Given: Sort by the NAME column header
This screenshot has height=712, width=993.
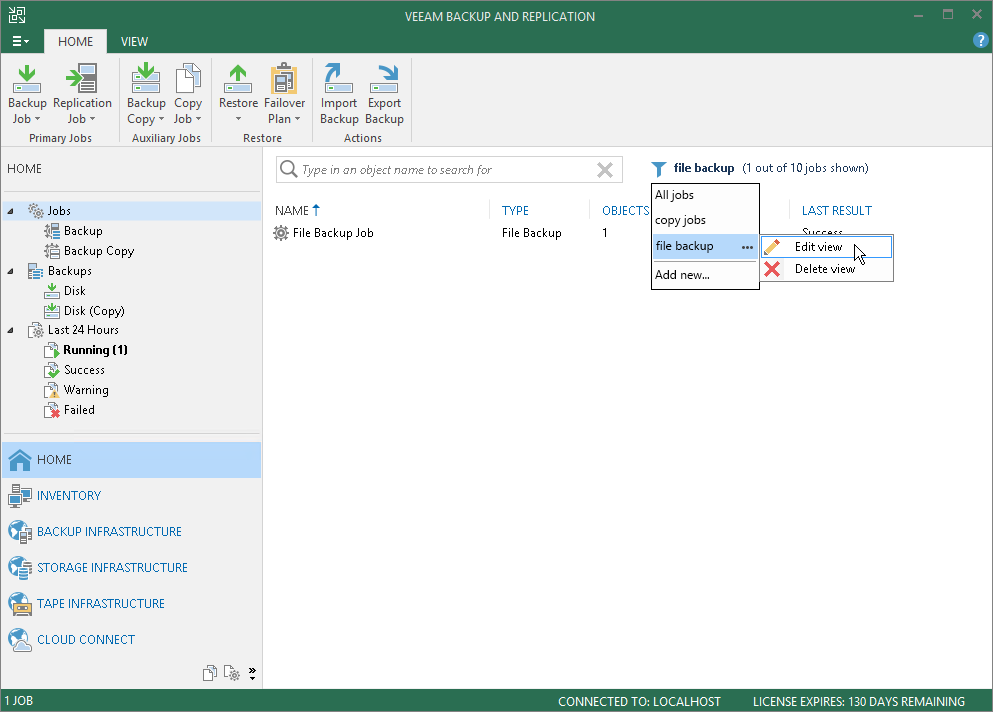Looking at the screenshot, I should tap(292, 211).
